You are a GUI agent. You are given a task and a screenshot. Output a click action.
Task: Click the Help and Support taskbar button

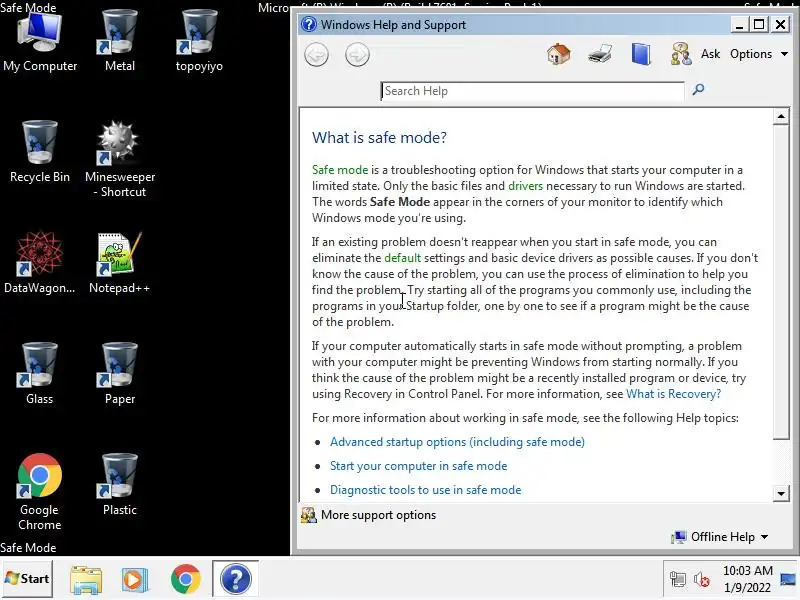tap(236, 579)
